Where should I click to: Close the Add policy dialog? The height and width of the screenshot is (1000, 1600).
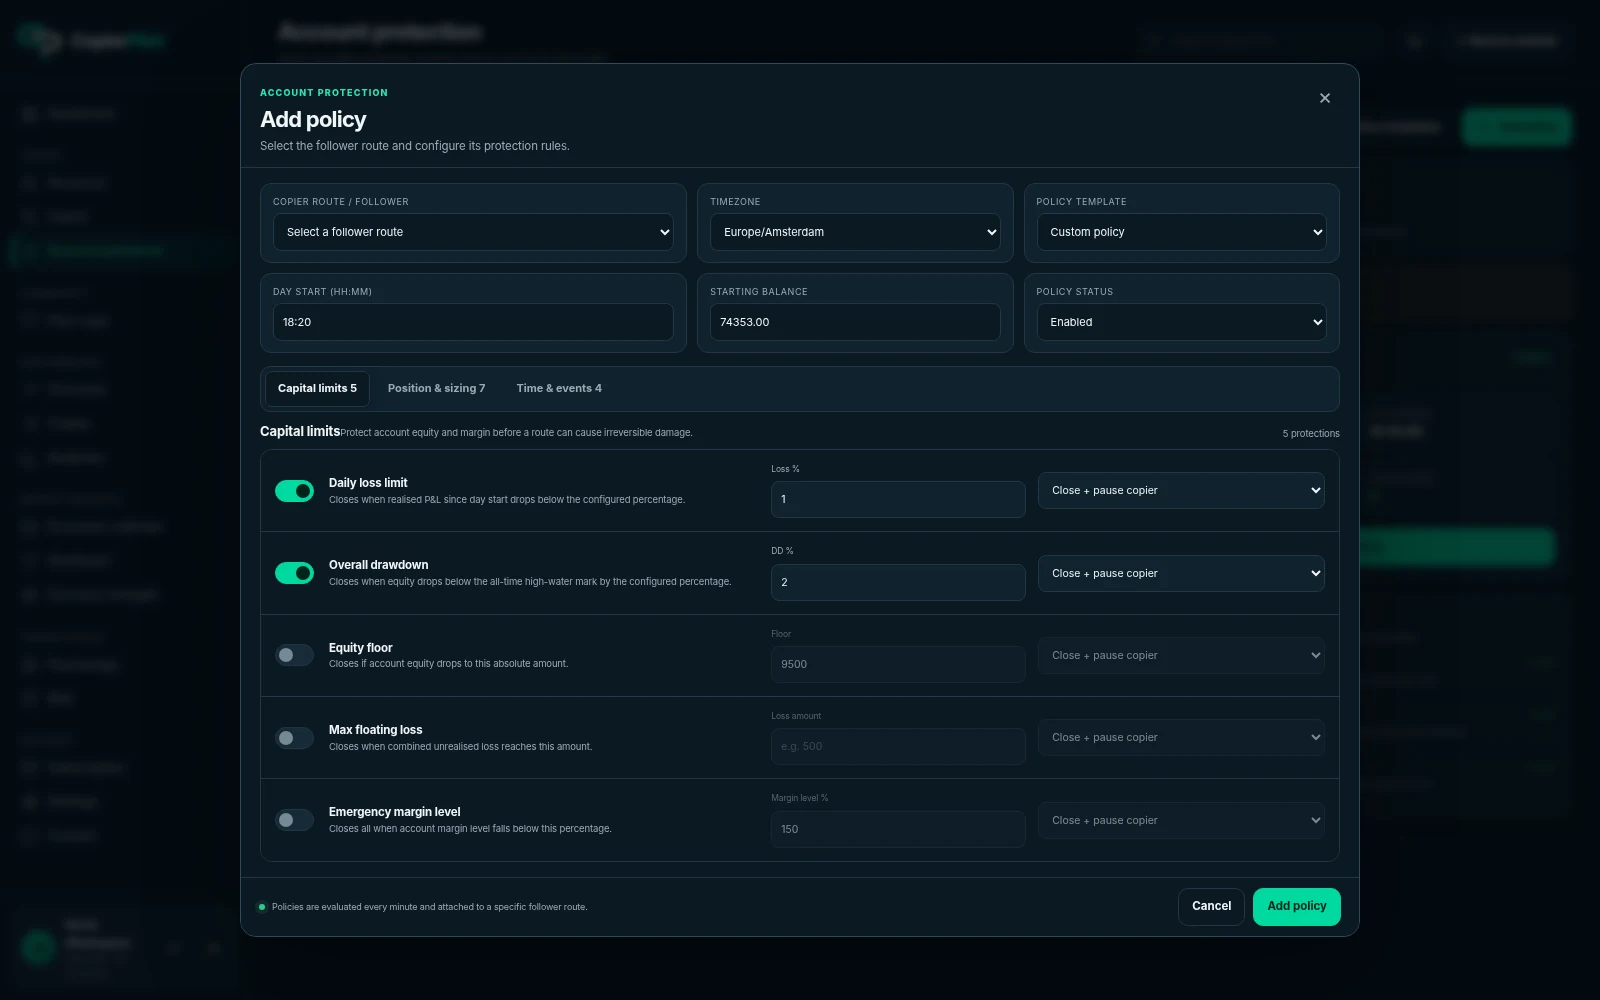[x=1325, y=98]
